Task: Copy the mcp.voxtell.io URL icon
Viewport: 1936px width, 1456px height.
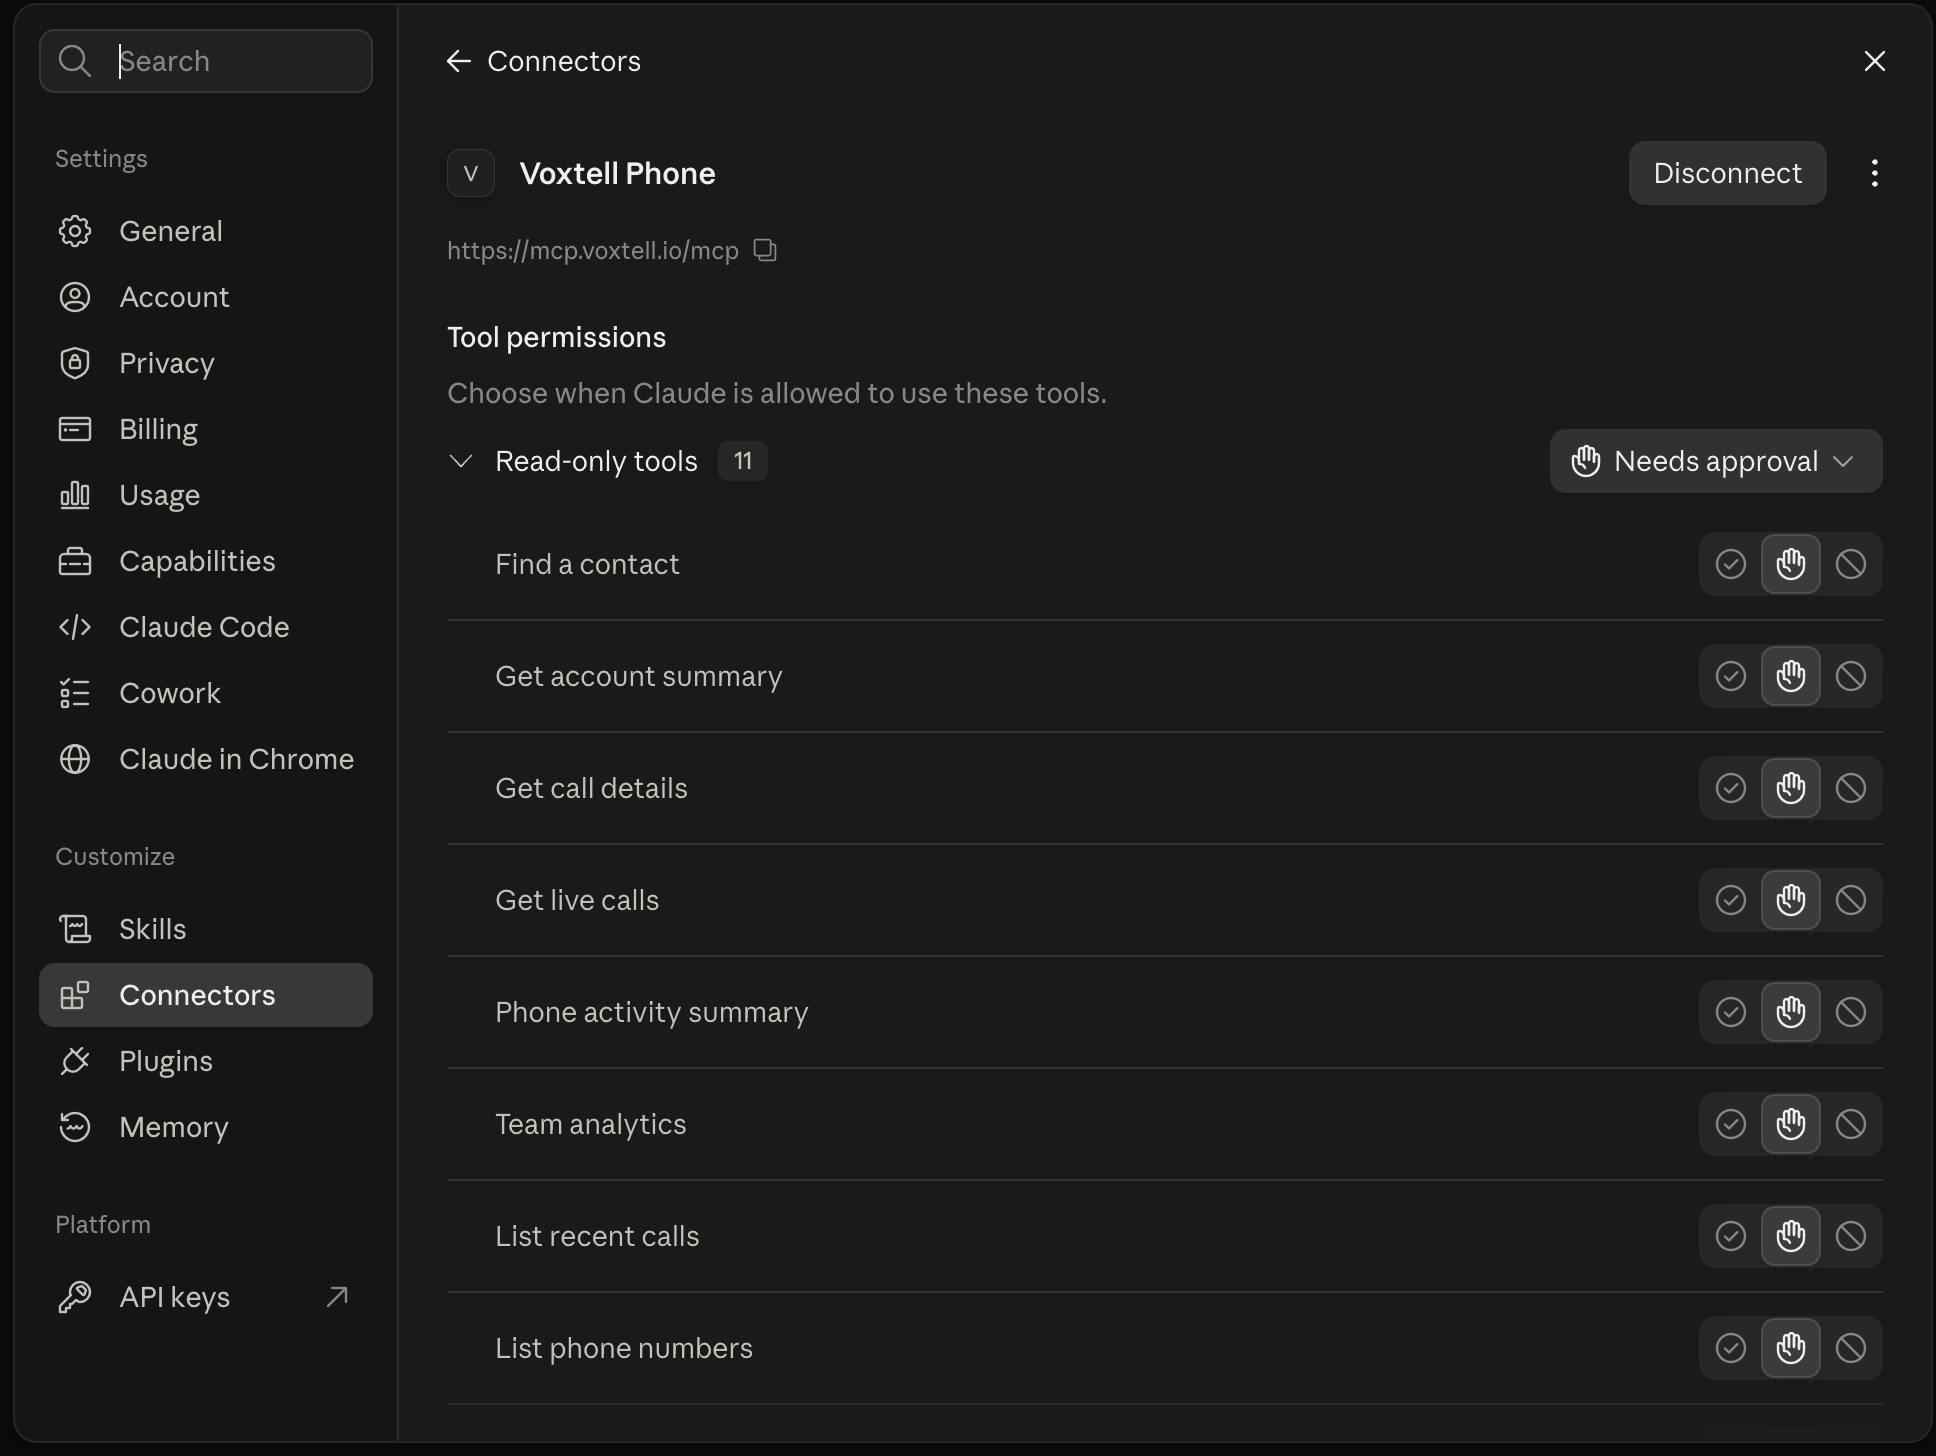Action: (x=765, y=250)
